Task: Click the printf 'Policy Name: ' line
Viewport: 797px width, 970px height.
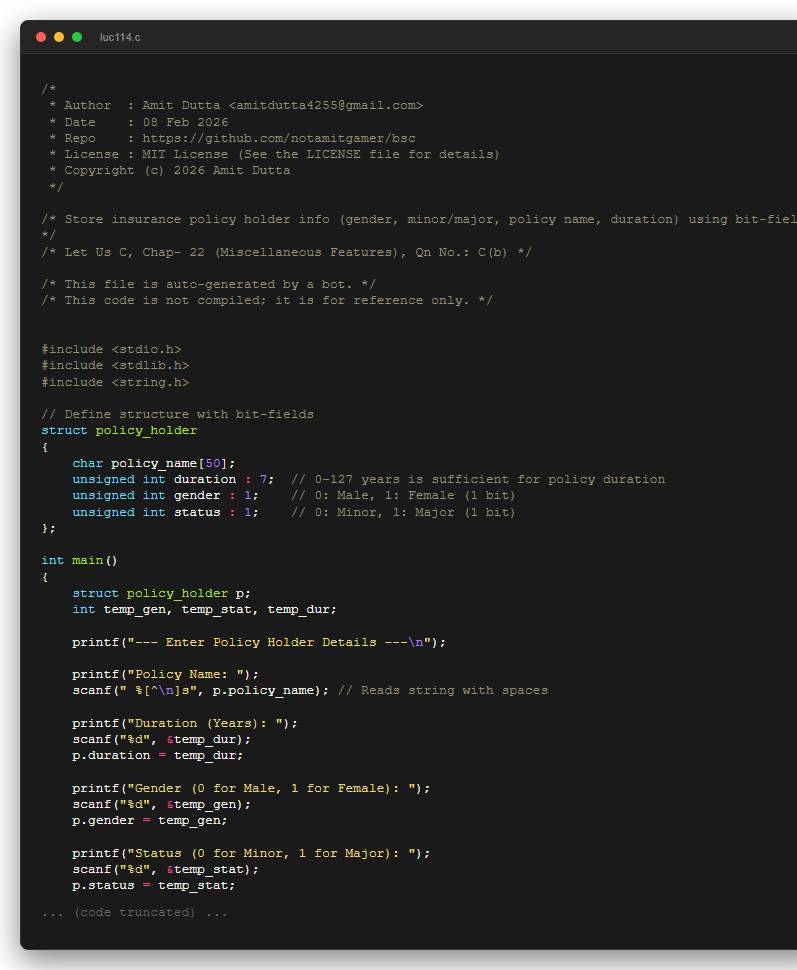Action: coord(165,674)
